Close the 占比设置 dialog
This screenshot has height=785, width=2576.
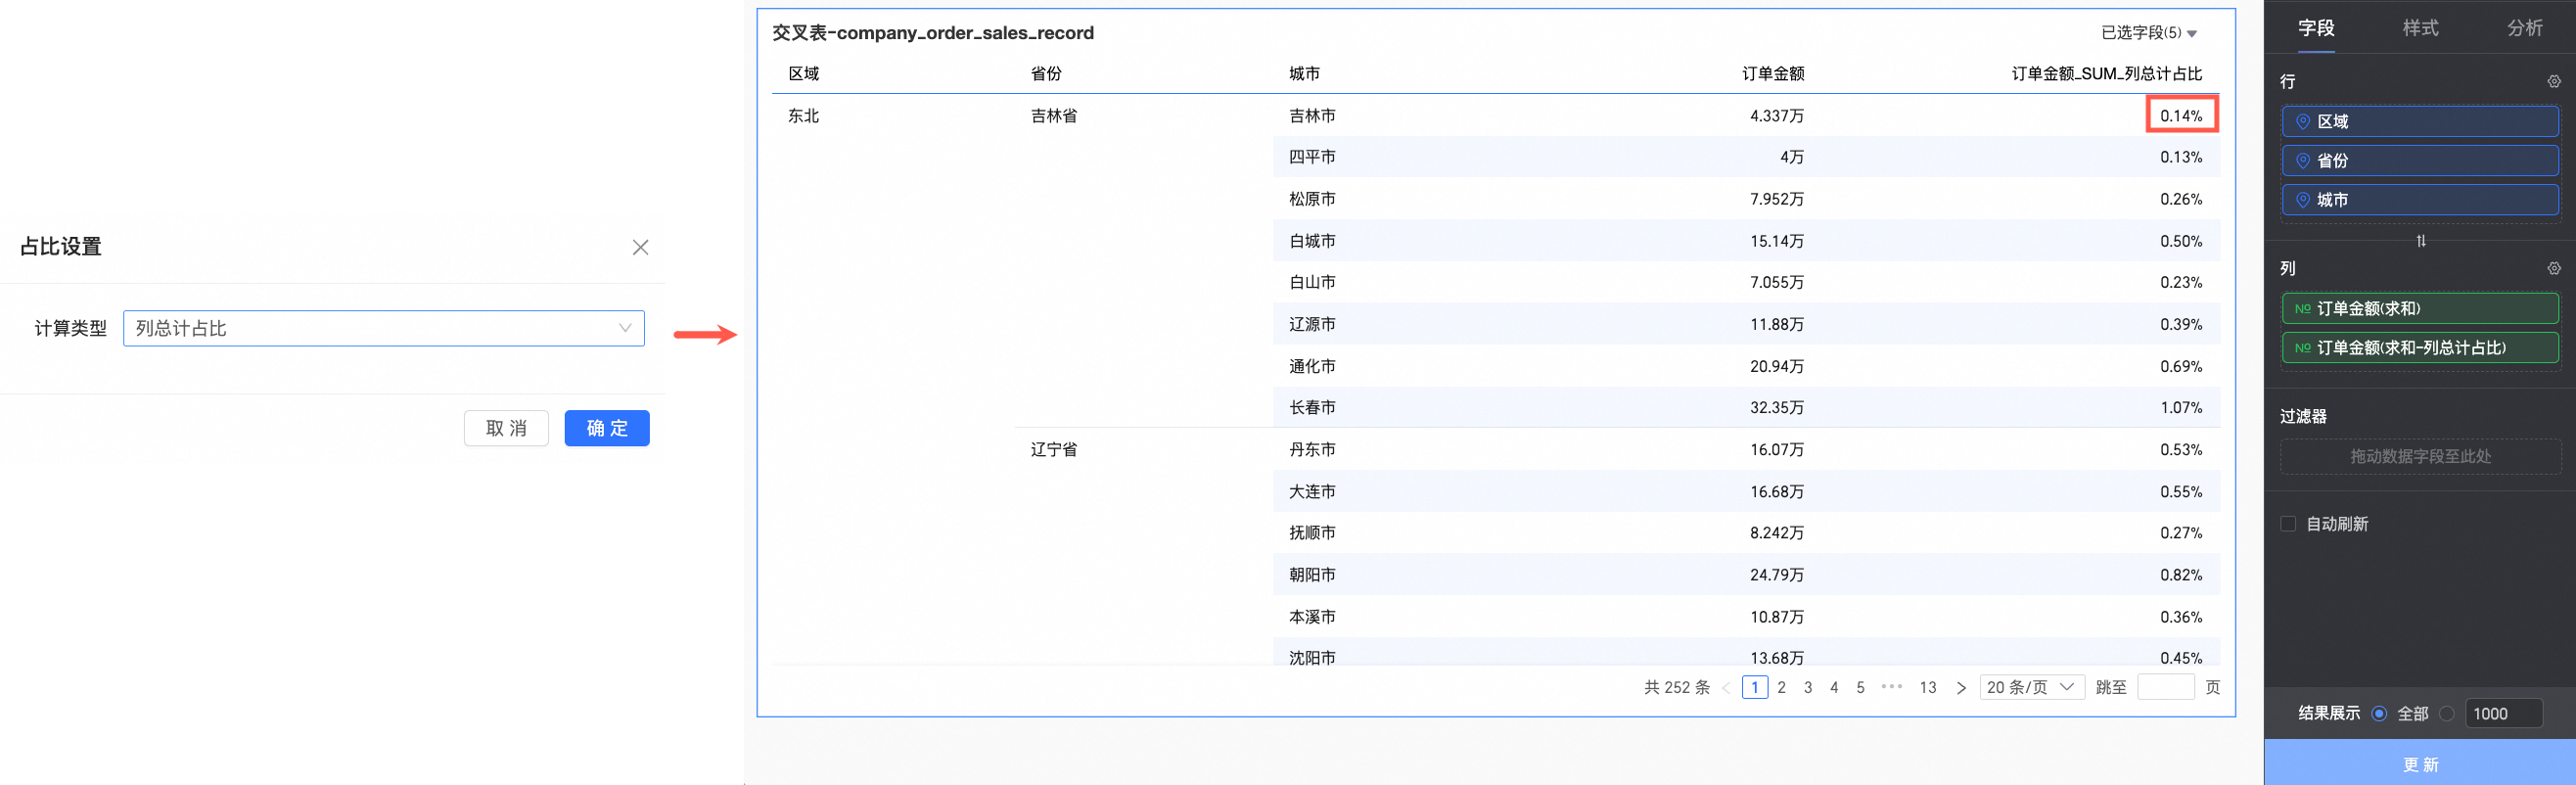pos(640,247)
